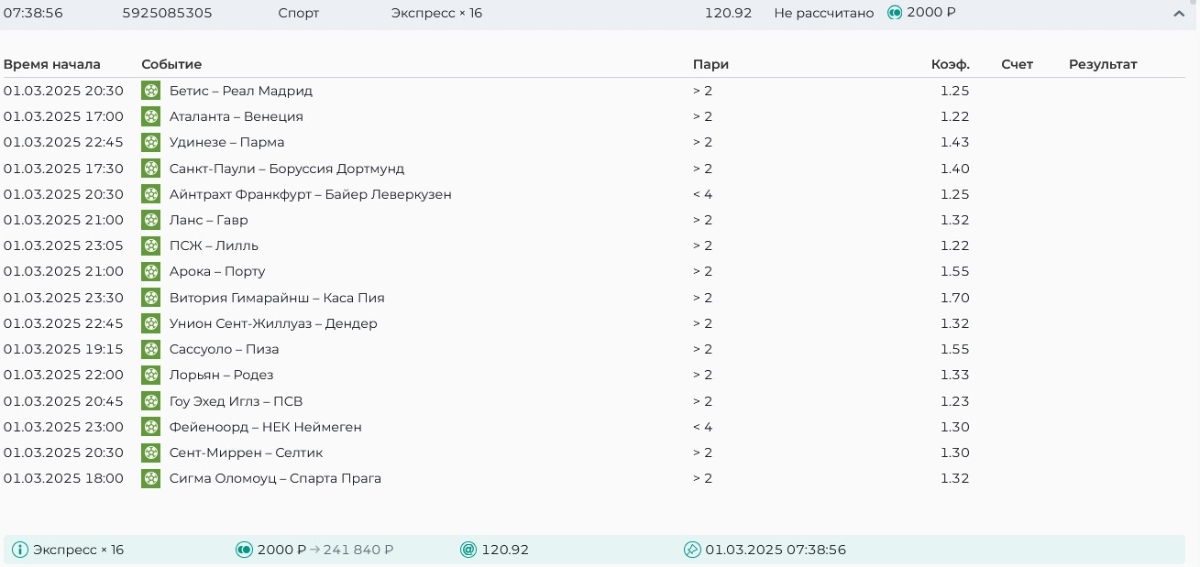
Task: Click the start time 01.03.2025 17:00
Action: [x=64, y=117]
